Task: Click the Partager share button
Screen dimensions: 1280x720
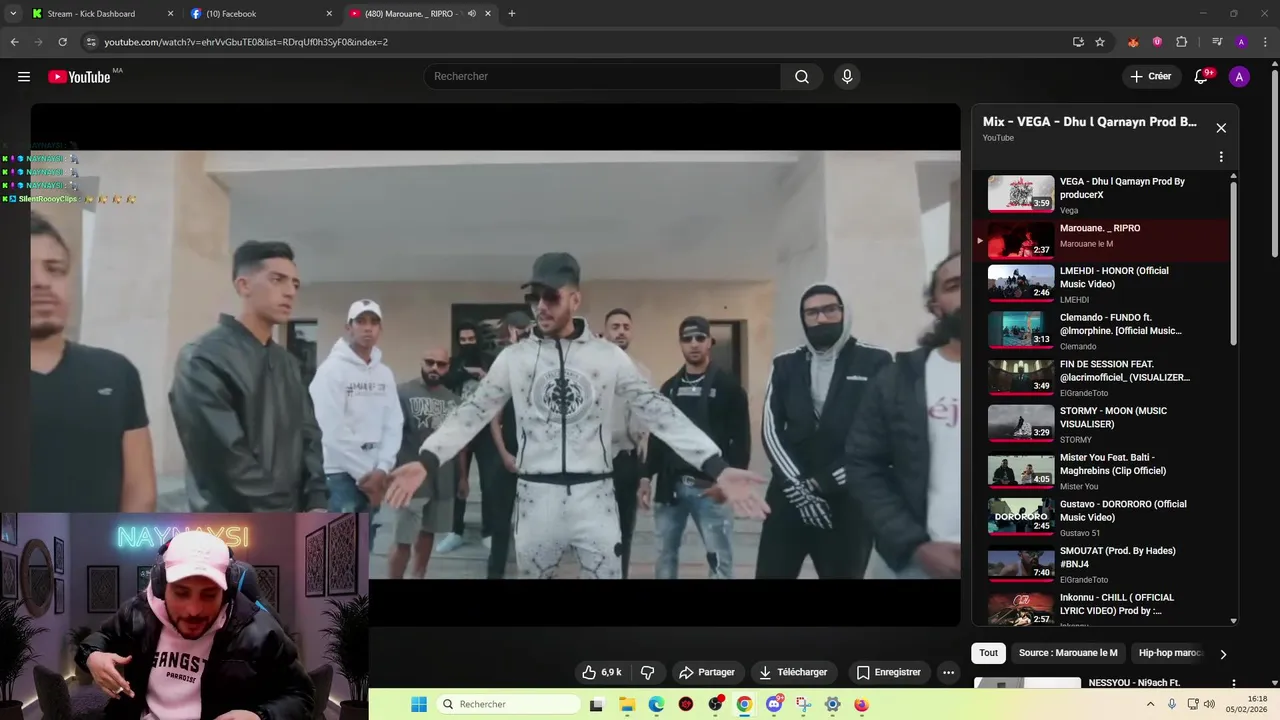Action: point(706,672)
